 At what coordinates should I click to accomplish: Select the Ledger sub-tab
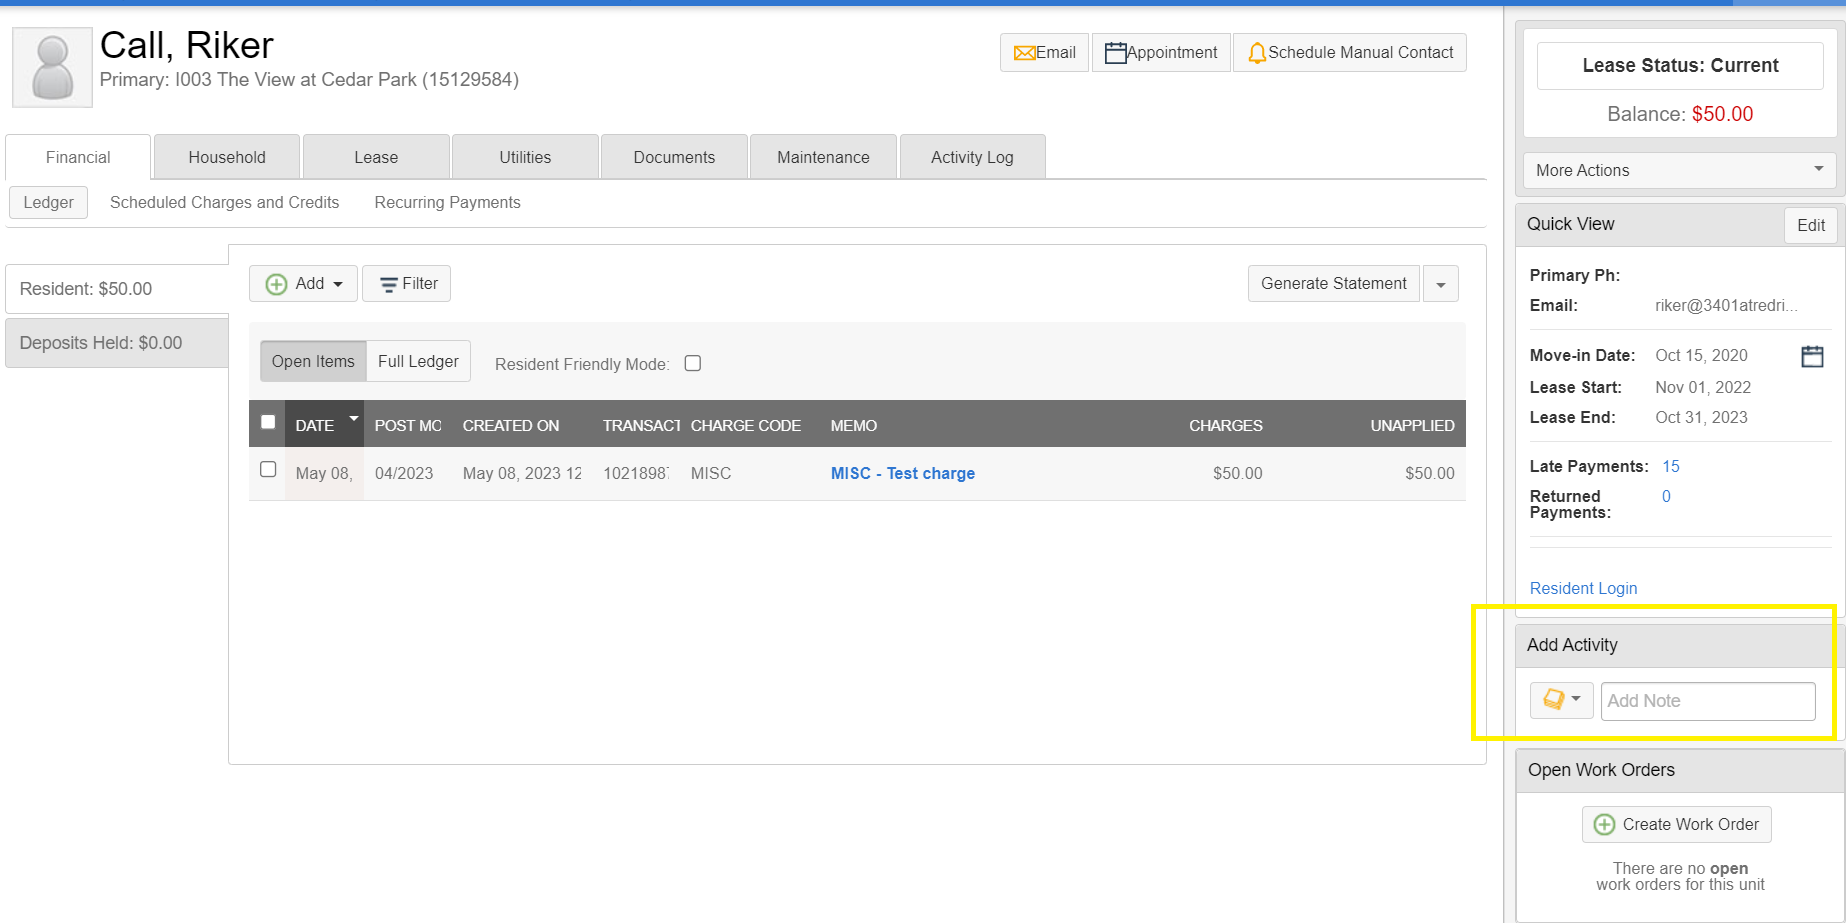[x=49, y=202]
